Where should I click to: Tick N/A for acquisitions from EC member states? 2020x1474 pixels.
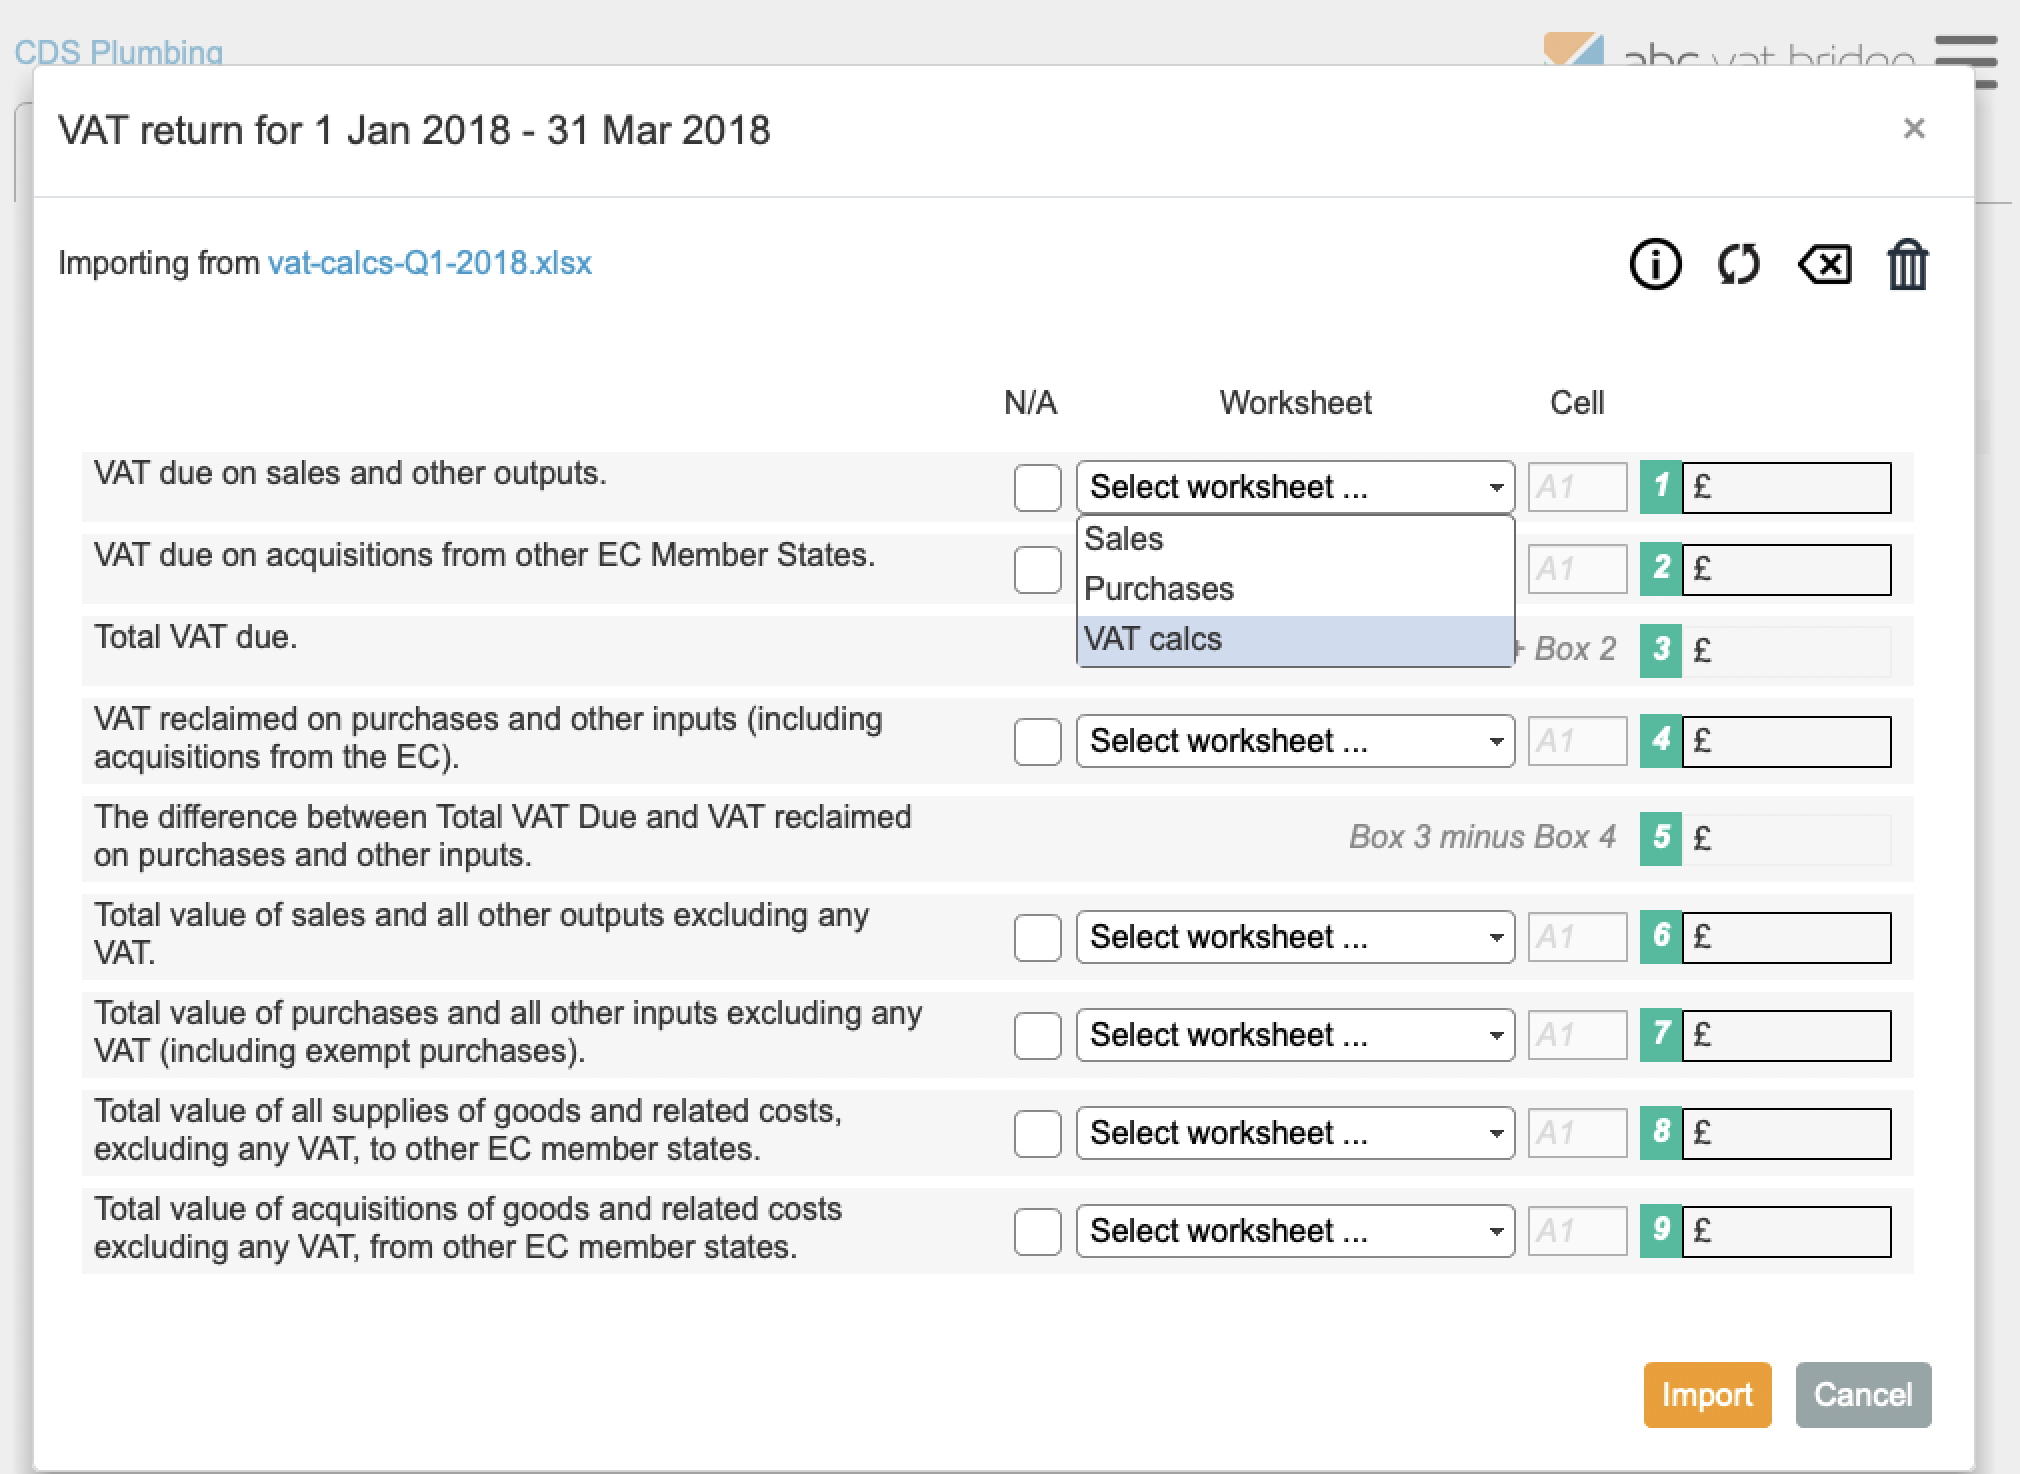pos(1037,1231)
